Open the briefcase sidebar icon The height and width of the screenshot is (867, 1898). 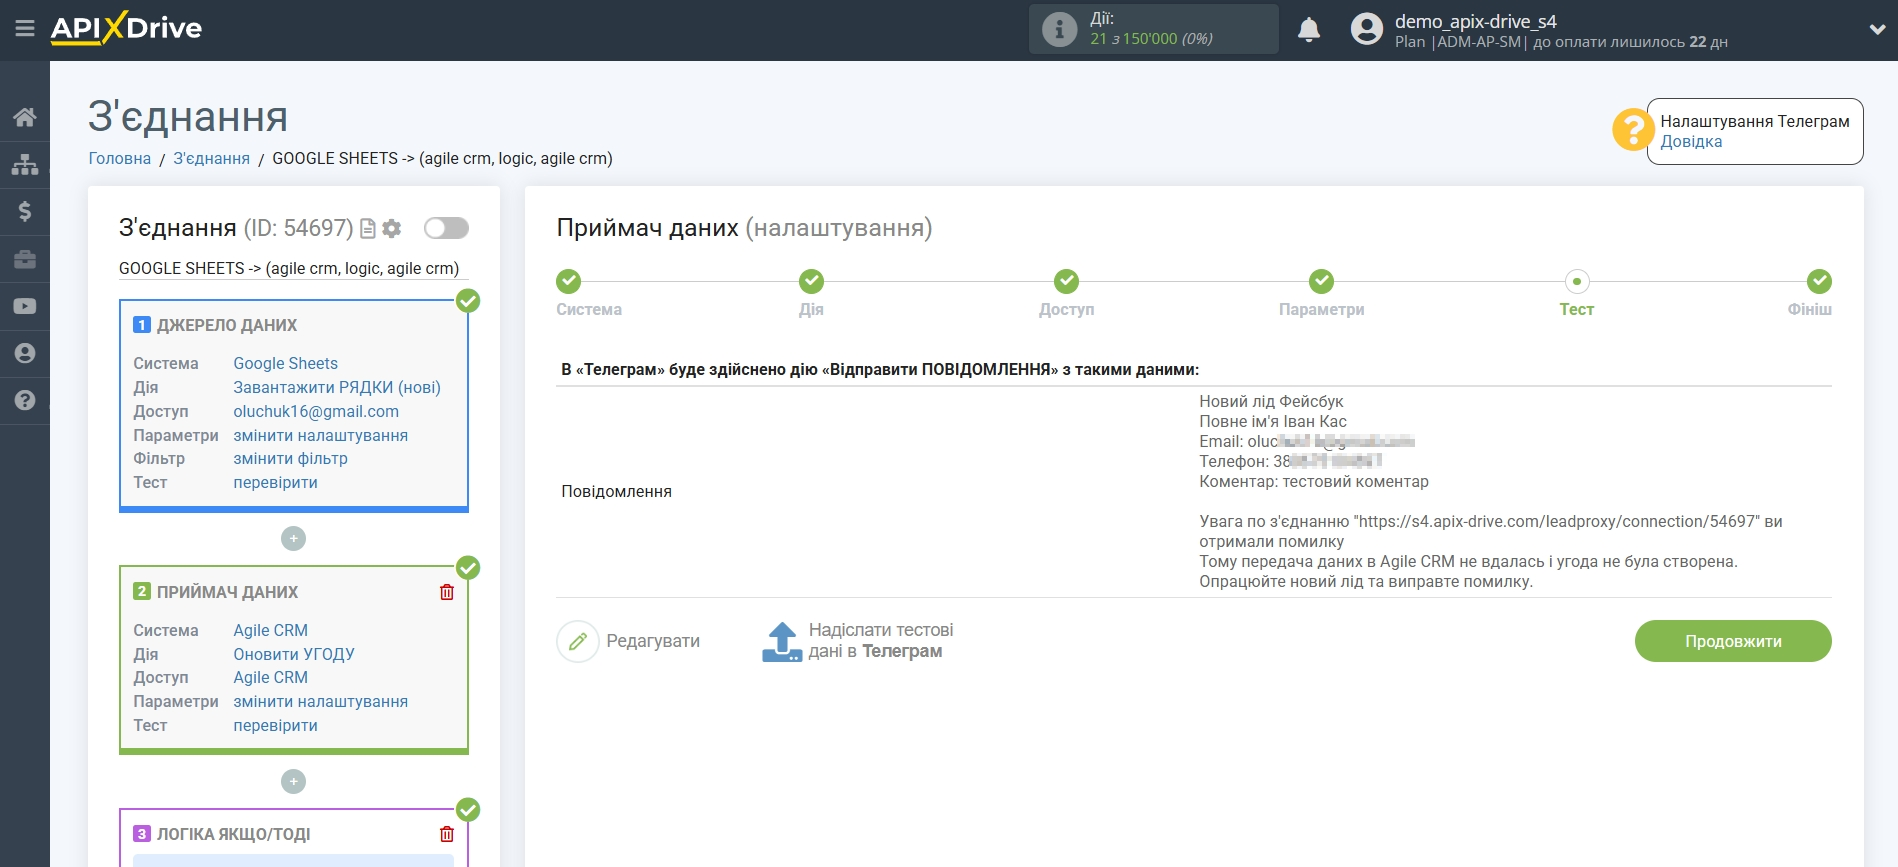coord(25,259)
